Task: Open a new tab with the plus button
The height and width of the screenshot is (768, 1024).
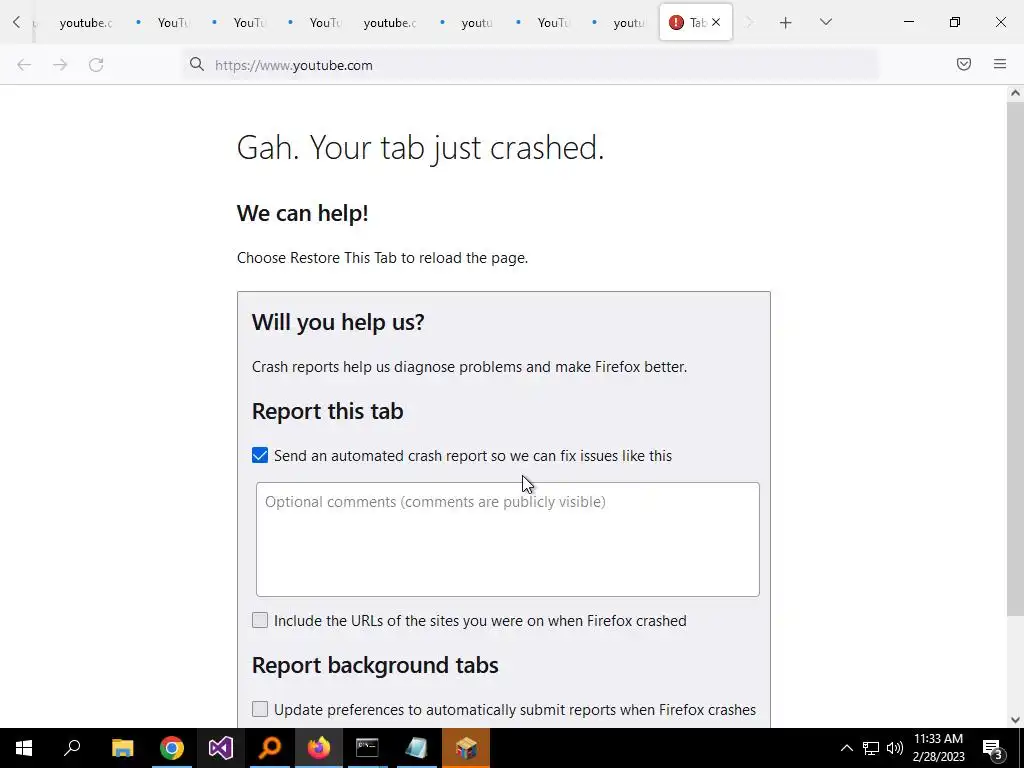Action: (x=786, y=23)
